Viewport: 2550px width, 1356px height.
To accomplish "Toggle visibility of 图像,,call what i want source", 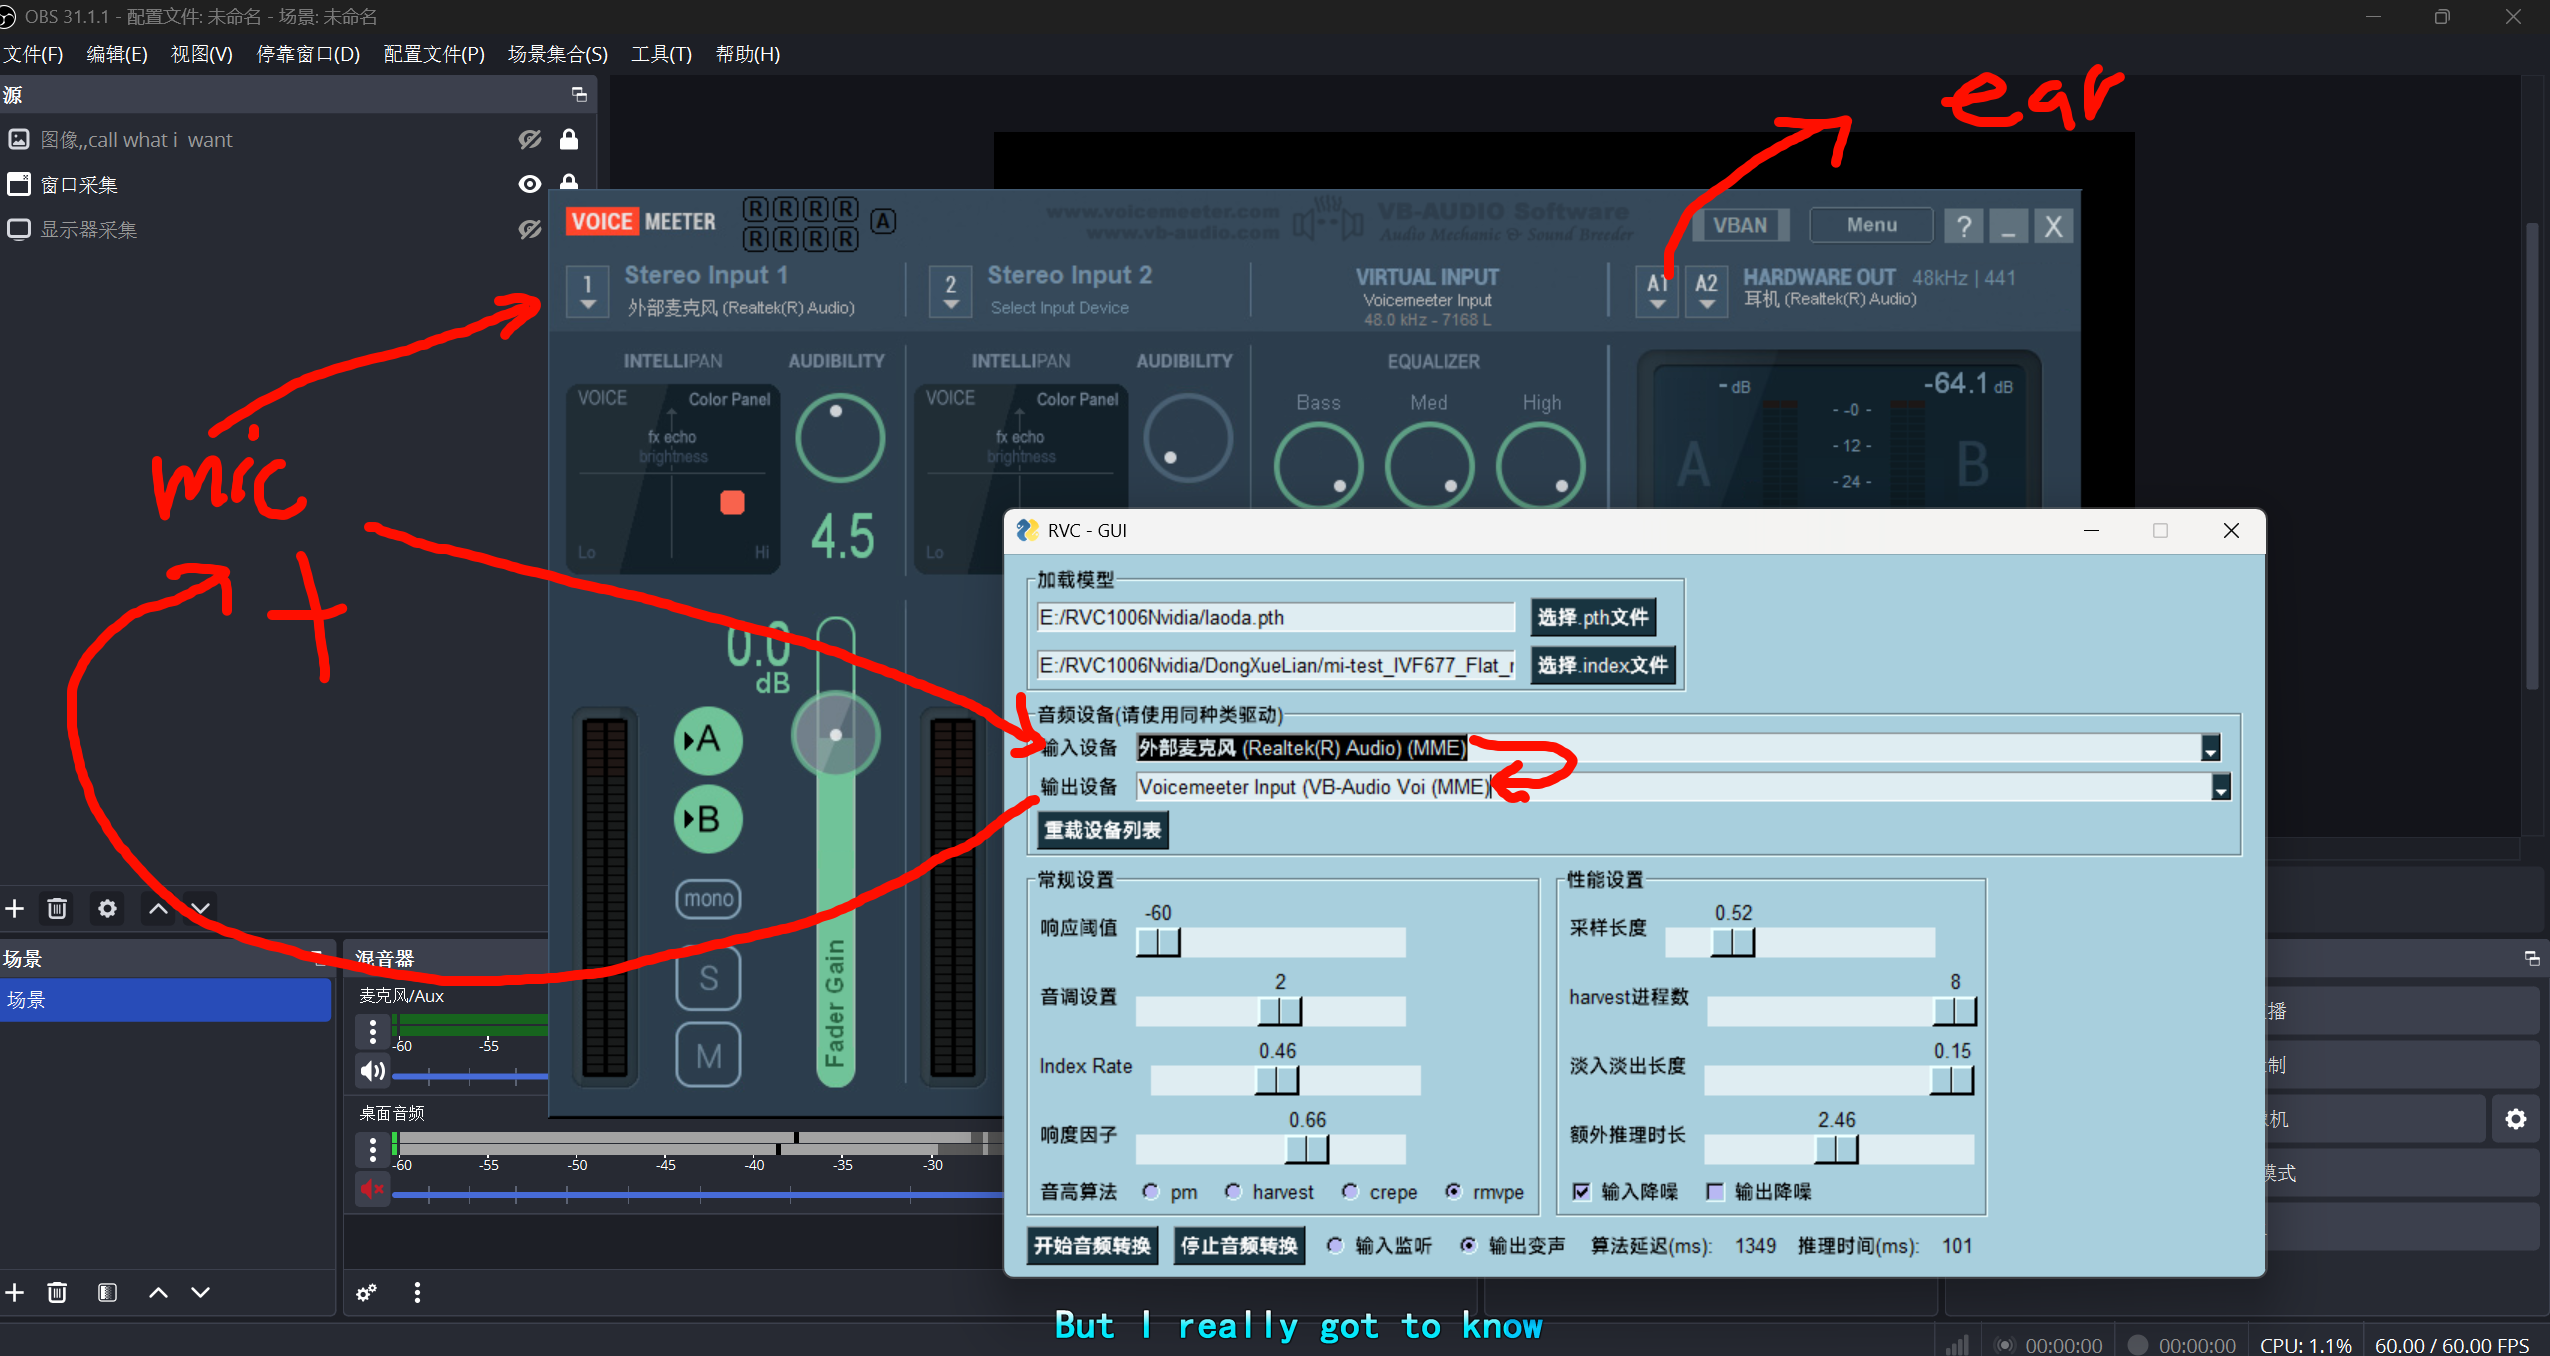I will click(529, 140).
